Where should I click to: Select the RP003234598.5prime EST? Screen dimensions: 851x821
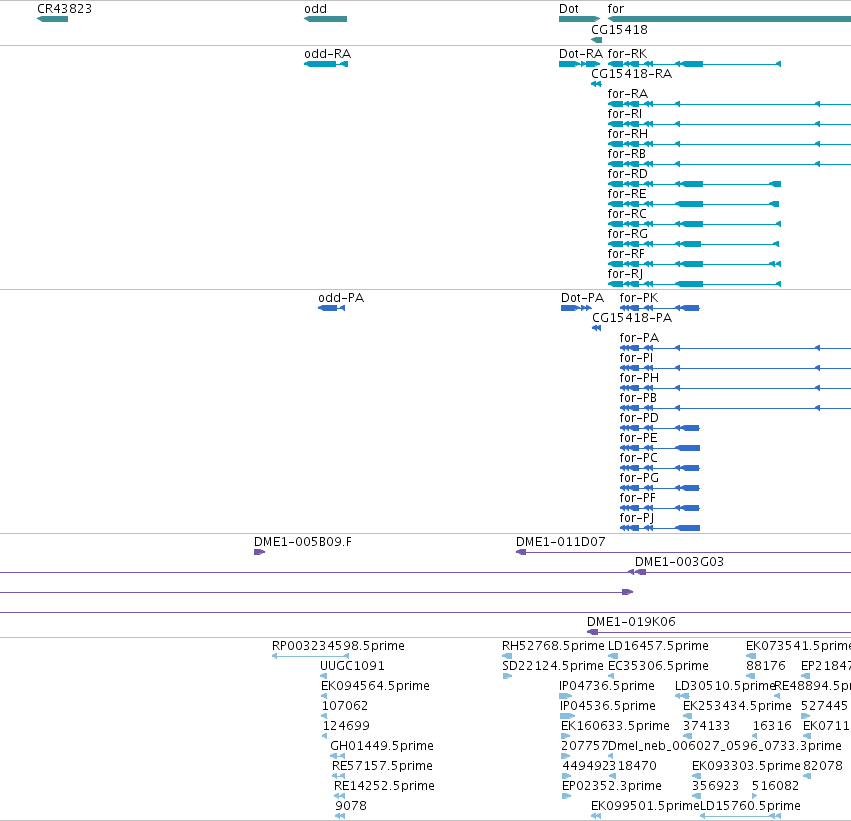(310, 657)
